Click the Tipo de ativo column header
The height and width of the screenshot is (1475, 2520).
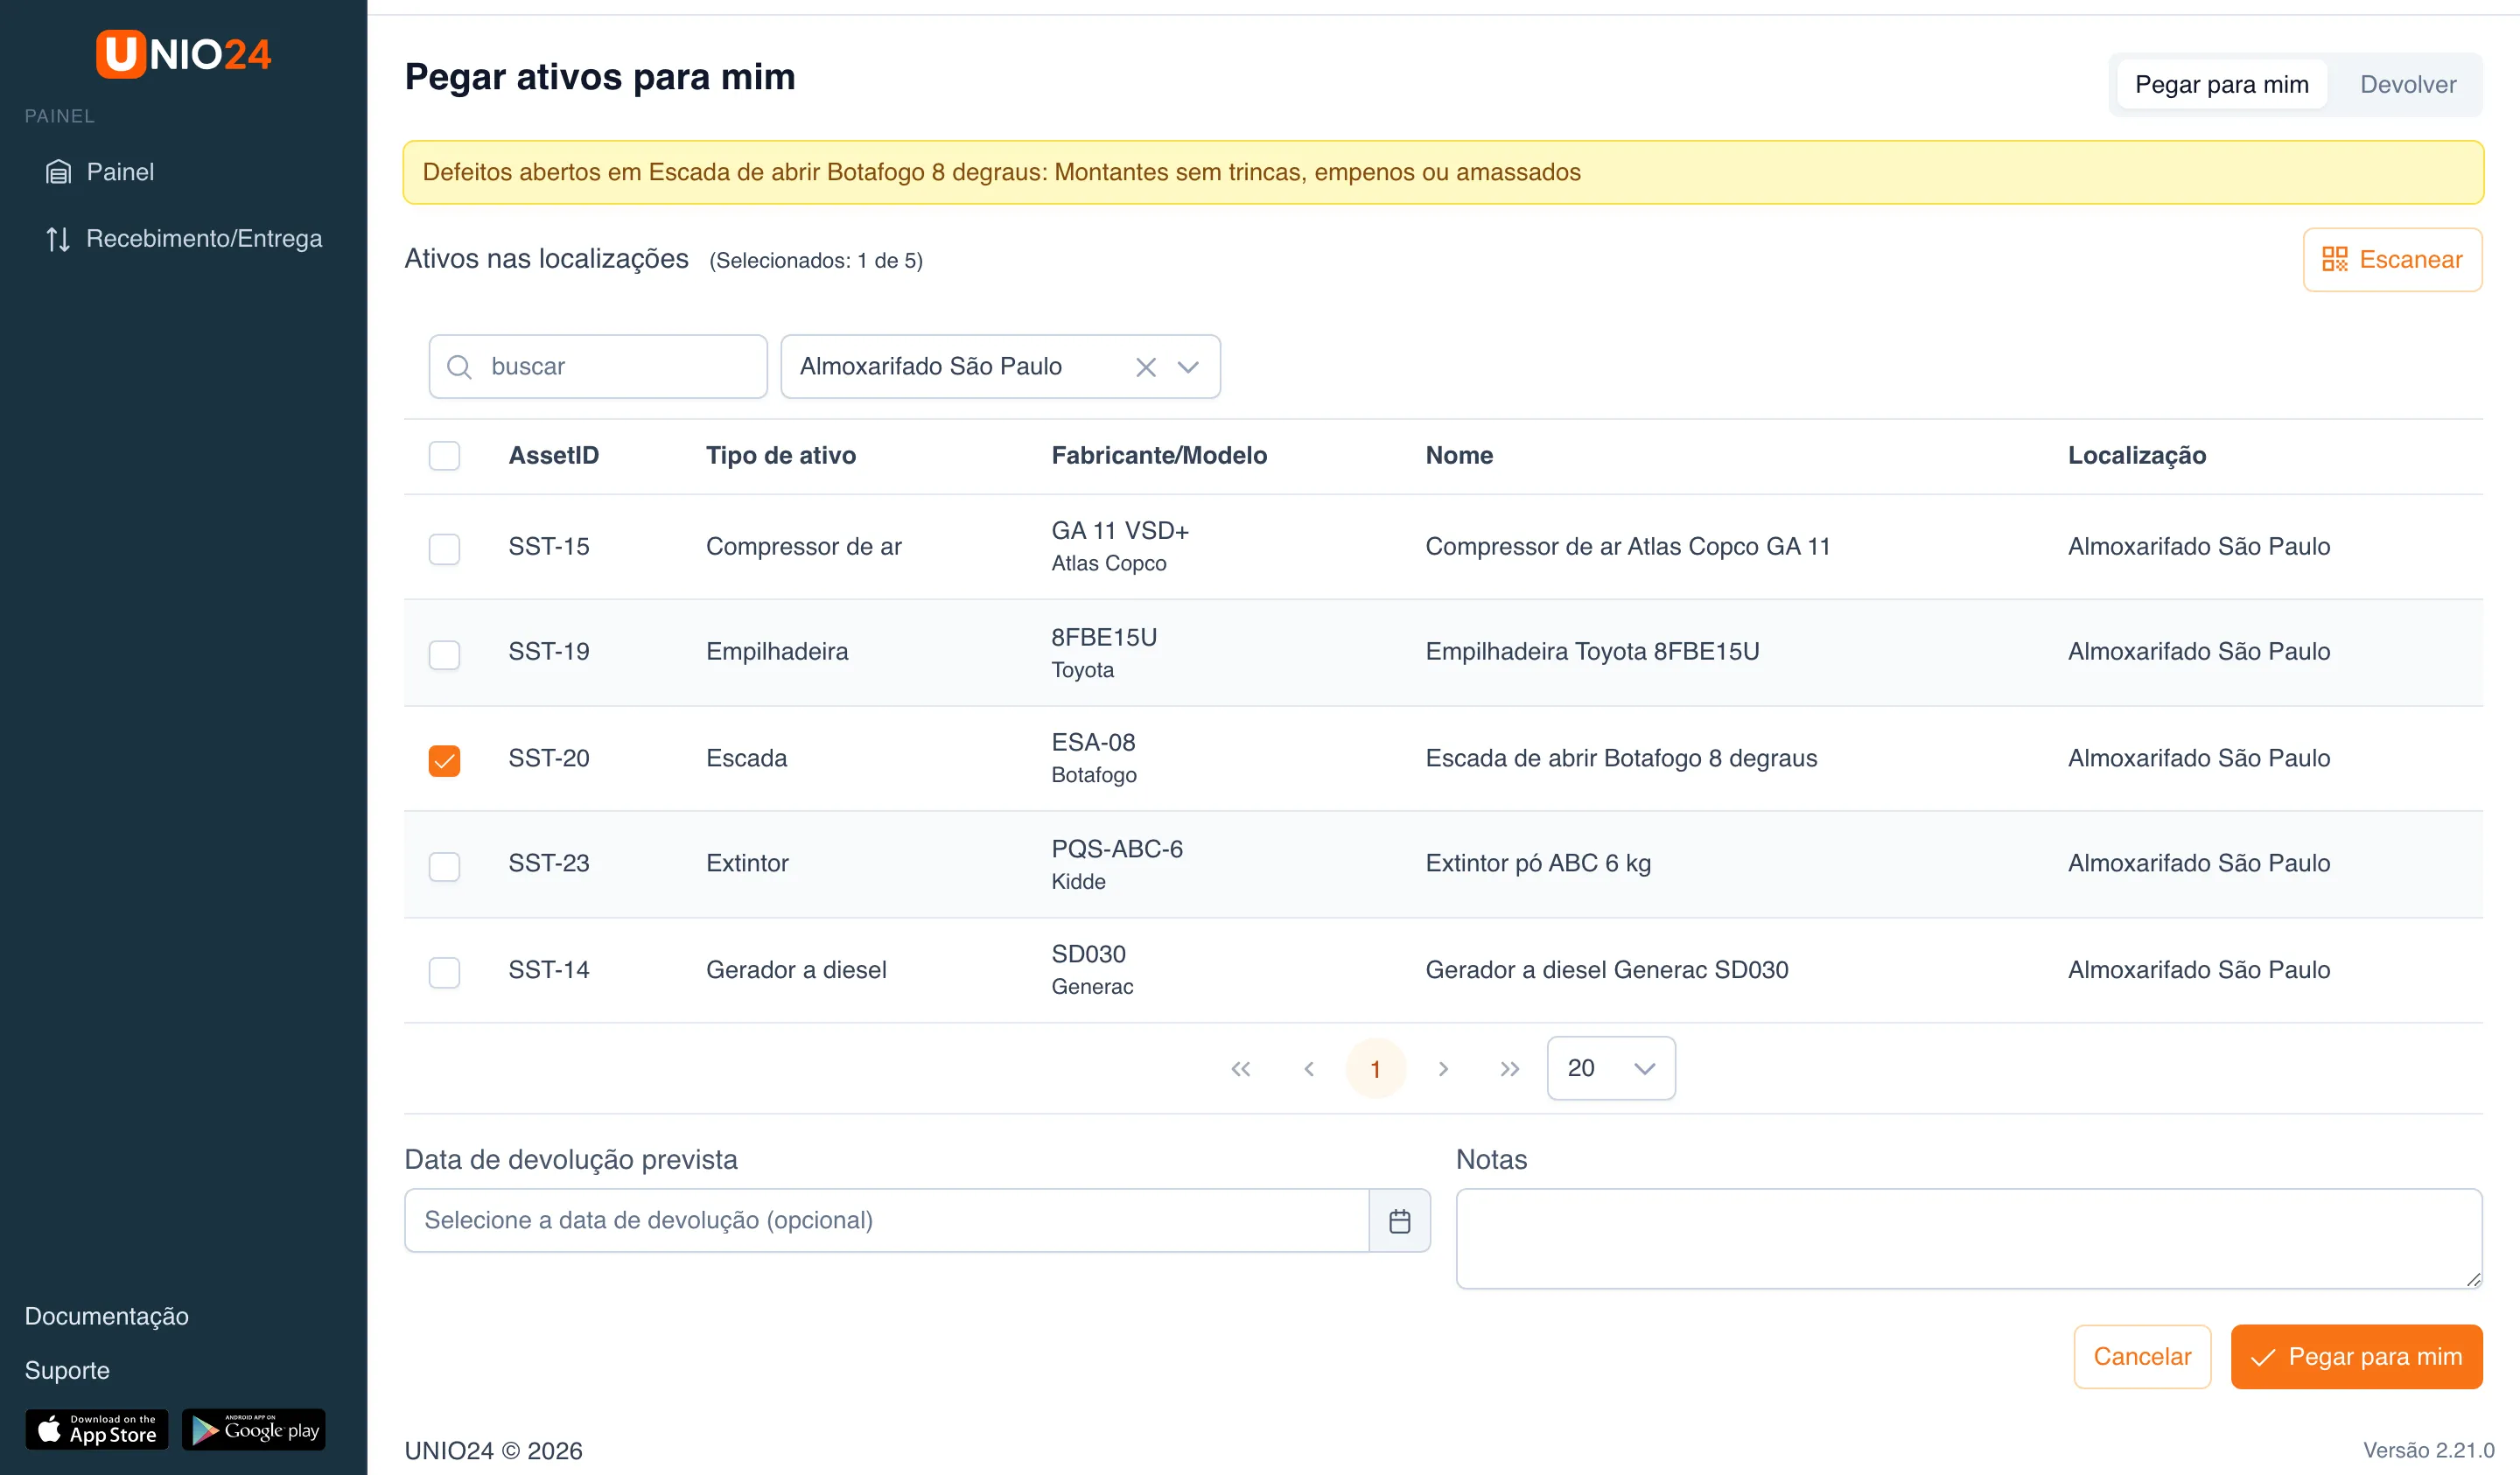pyautogui.click(x=780, y=456)
